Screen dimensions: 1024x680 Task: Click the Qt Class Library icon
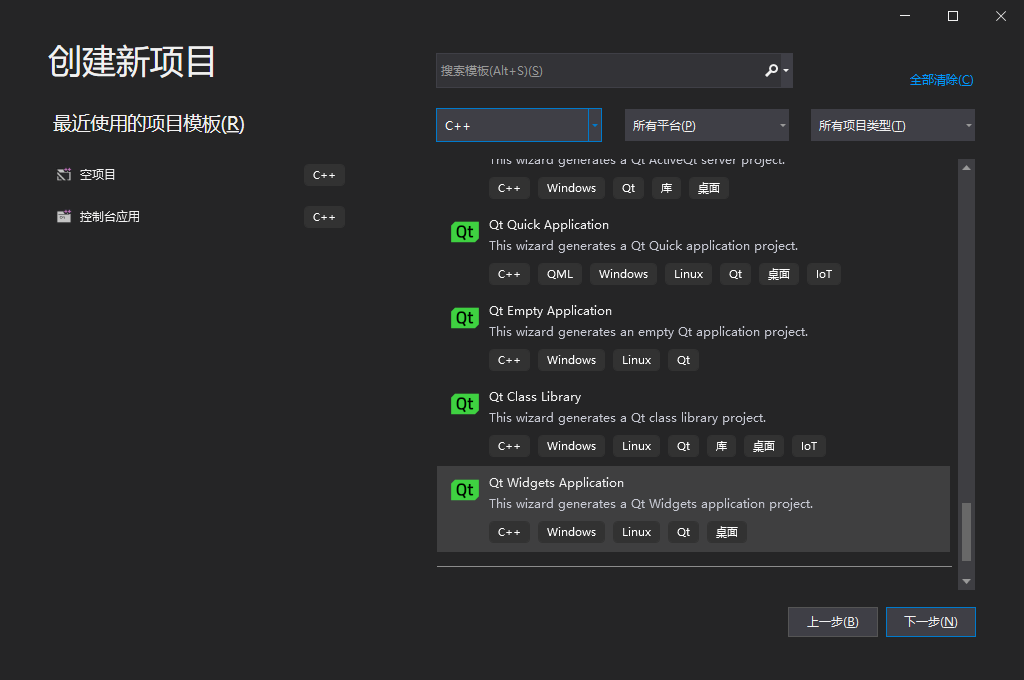[464, 404]
